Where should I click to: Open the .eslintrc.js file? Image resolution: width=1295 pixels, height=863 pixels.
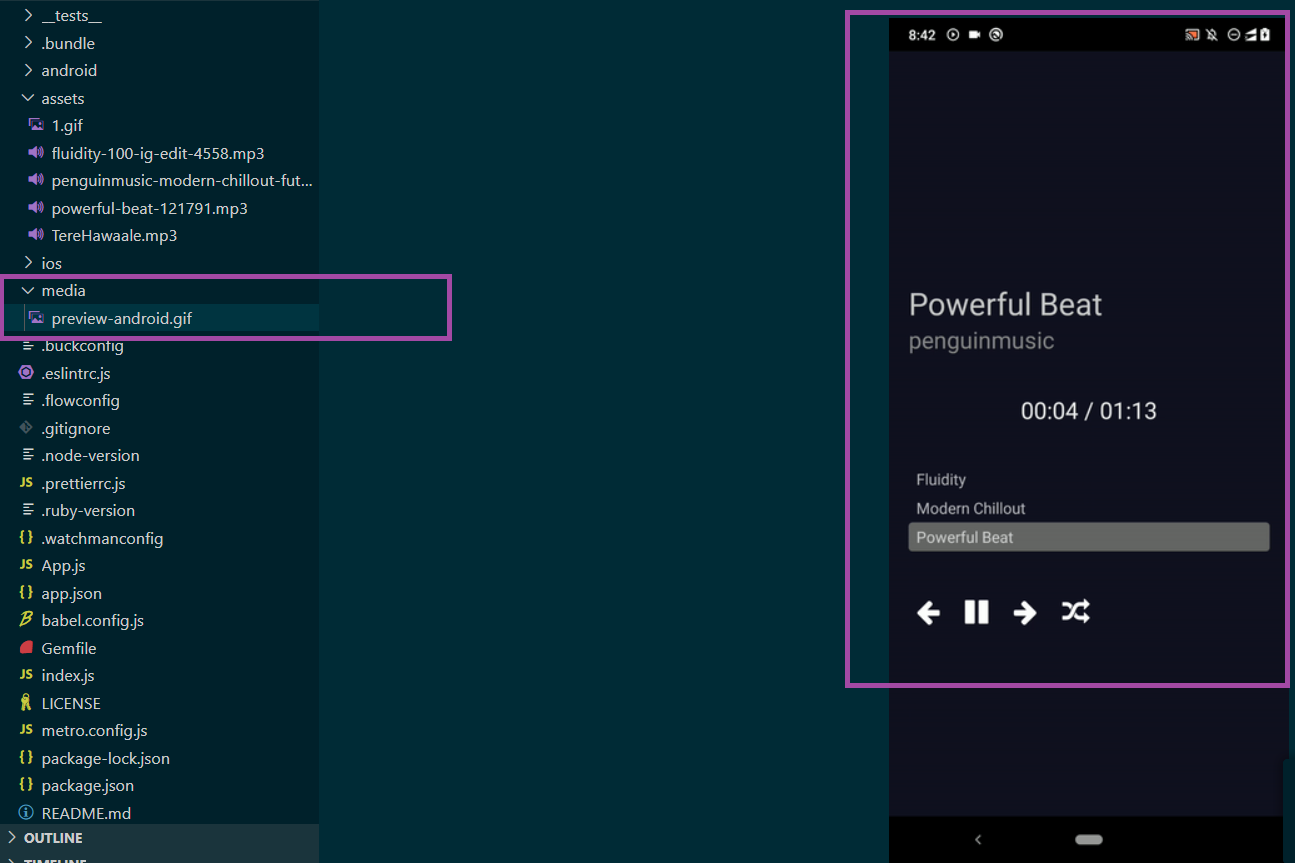76,373
